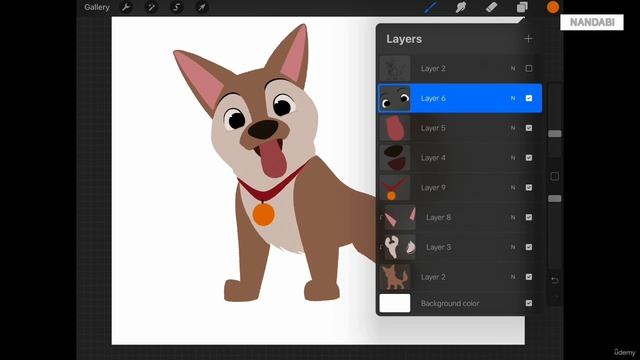
Task: Tap the redo arrow below undo
Action: point(555,298)
